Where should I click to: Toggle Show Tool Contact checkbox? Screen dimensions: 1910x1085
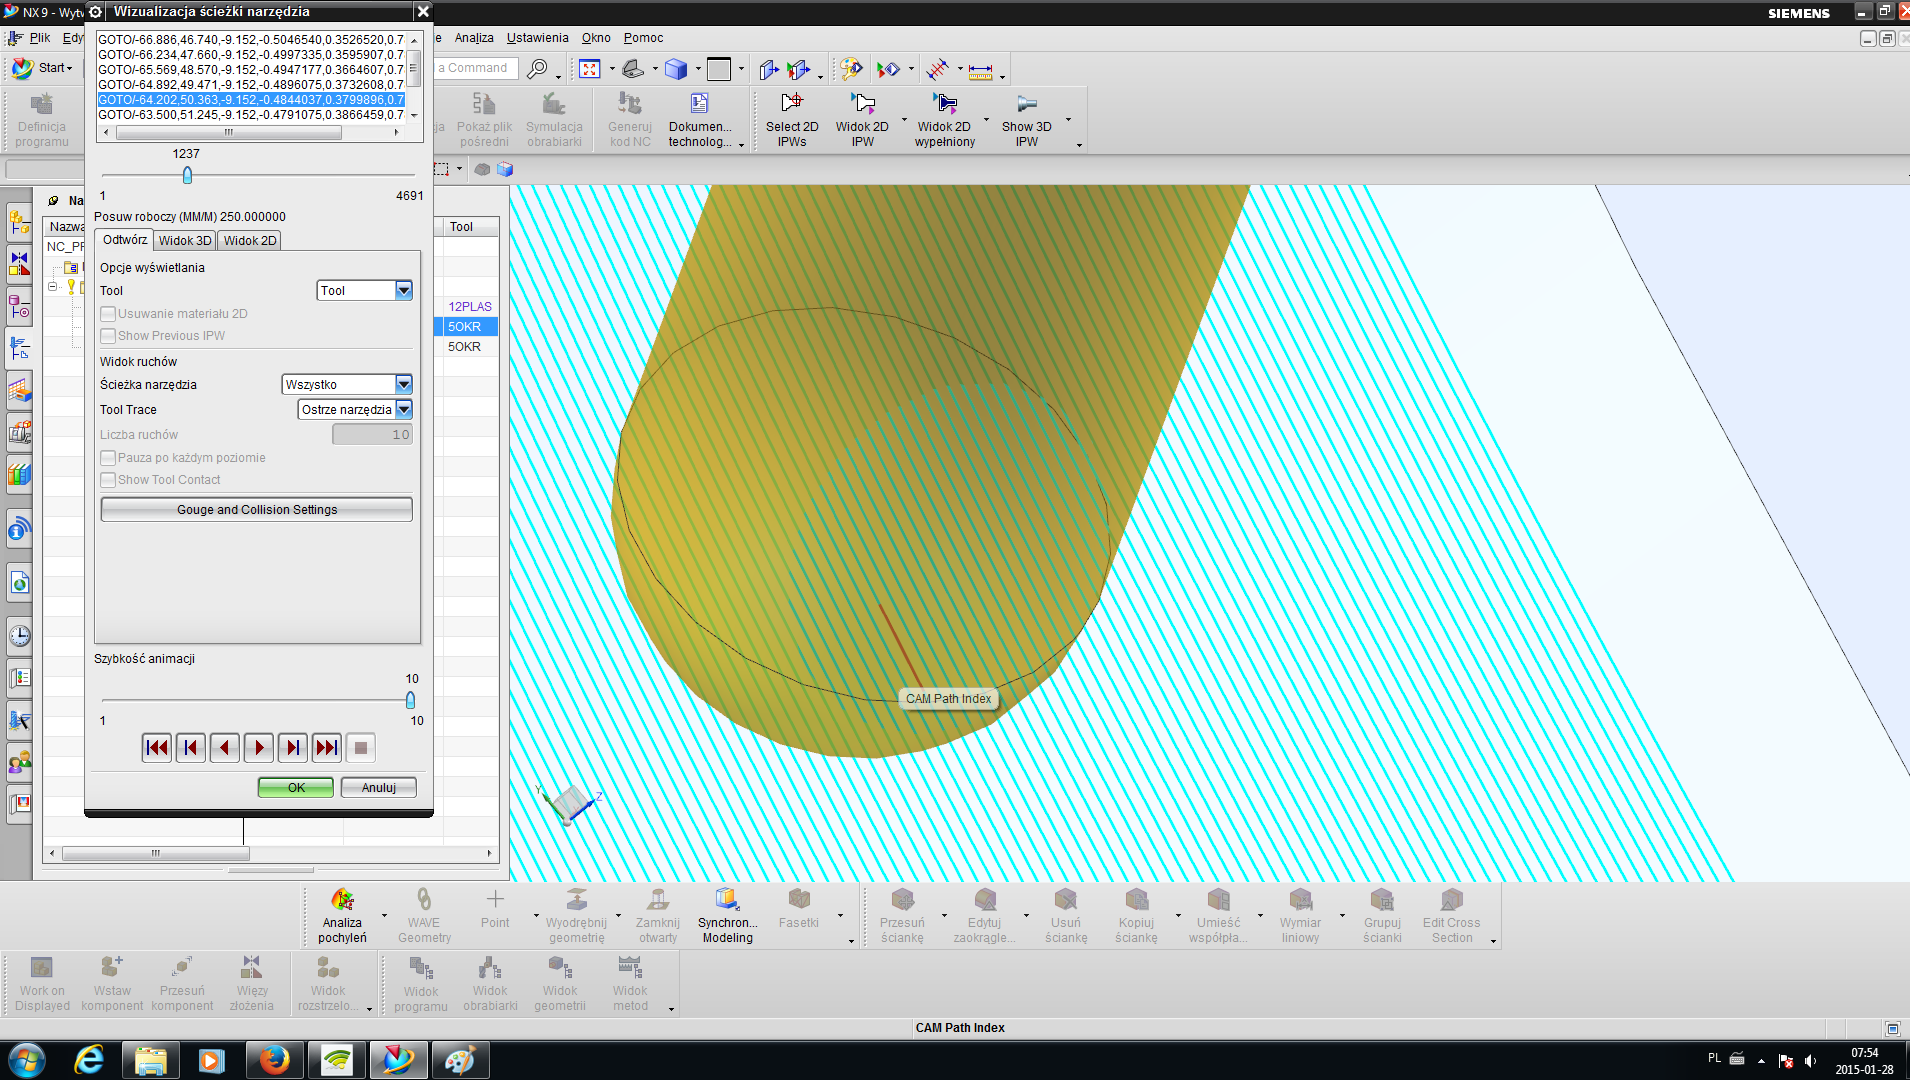108,480
